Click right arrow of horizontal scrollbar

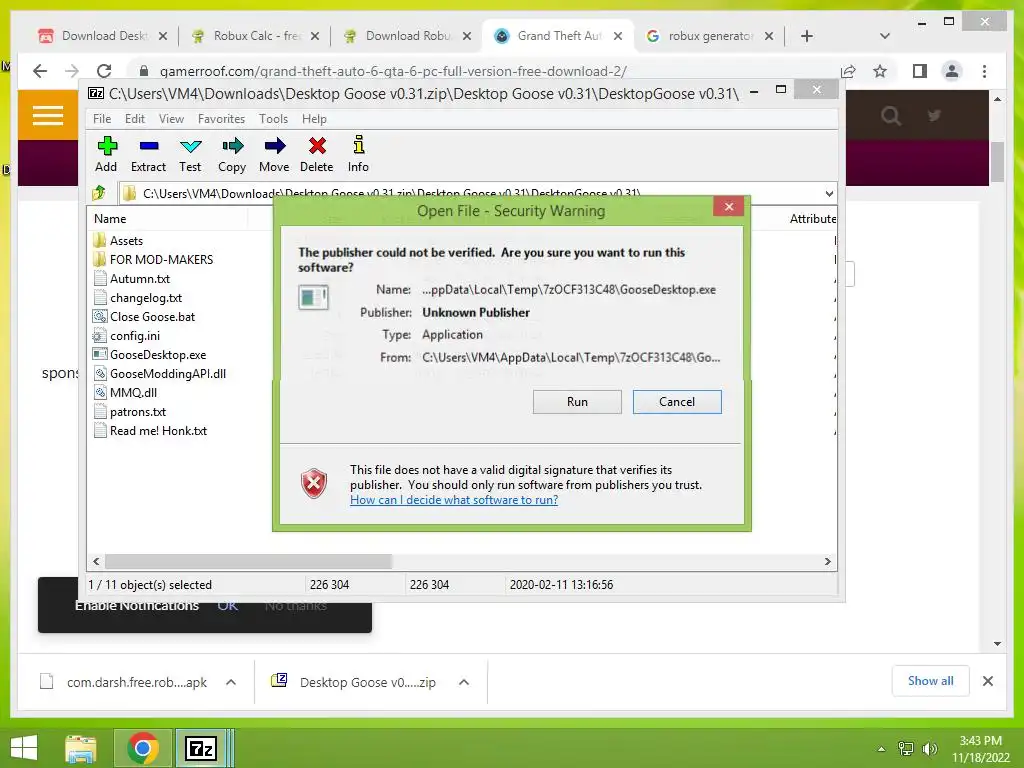[x=827, y=562]
